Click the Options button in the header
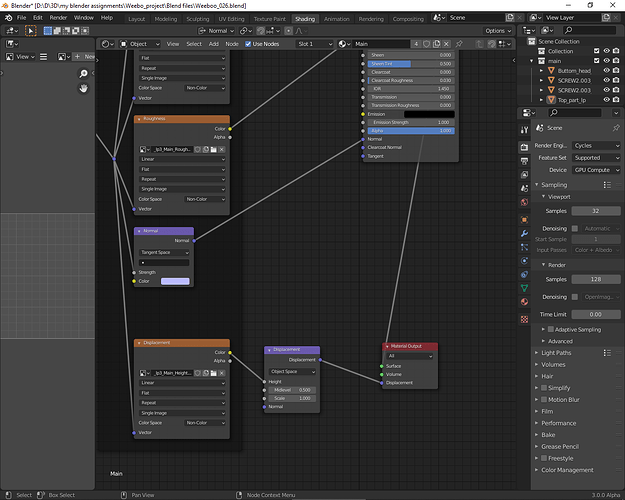 498,31
